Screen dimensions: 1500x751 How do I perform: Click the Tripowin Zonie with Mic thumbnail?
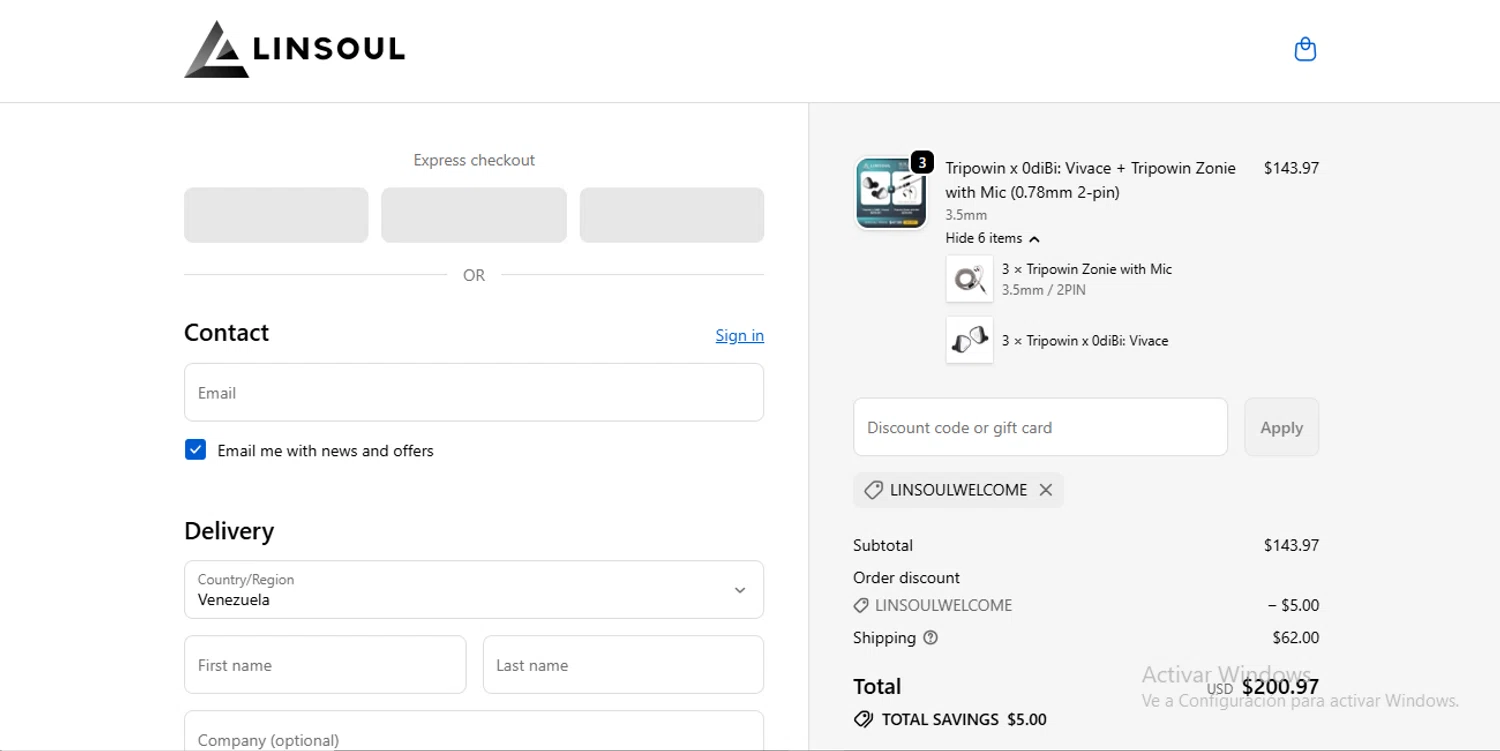tap(969, 278)
